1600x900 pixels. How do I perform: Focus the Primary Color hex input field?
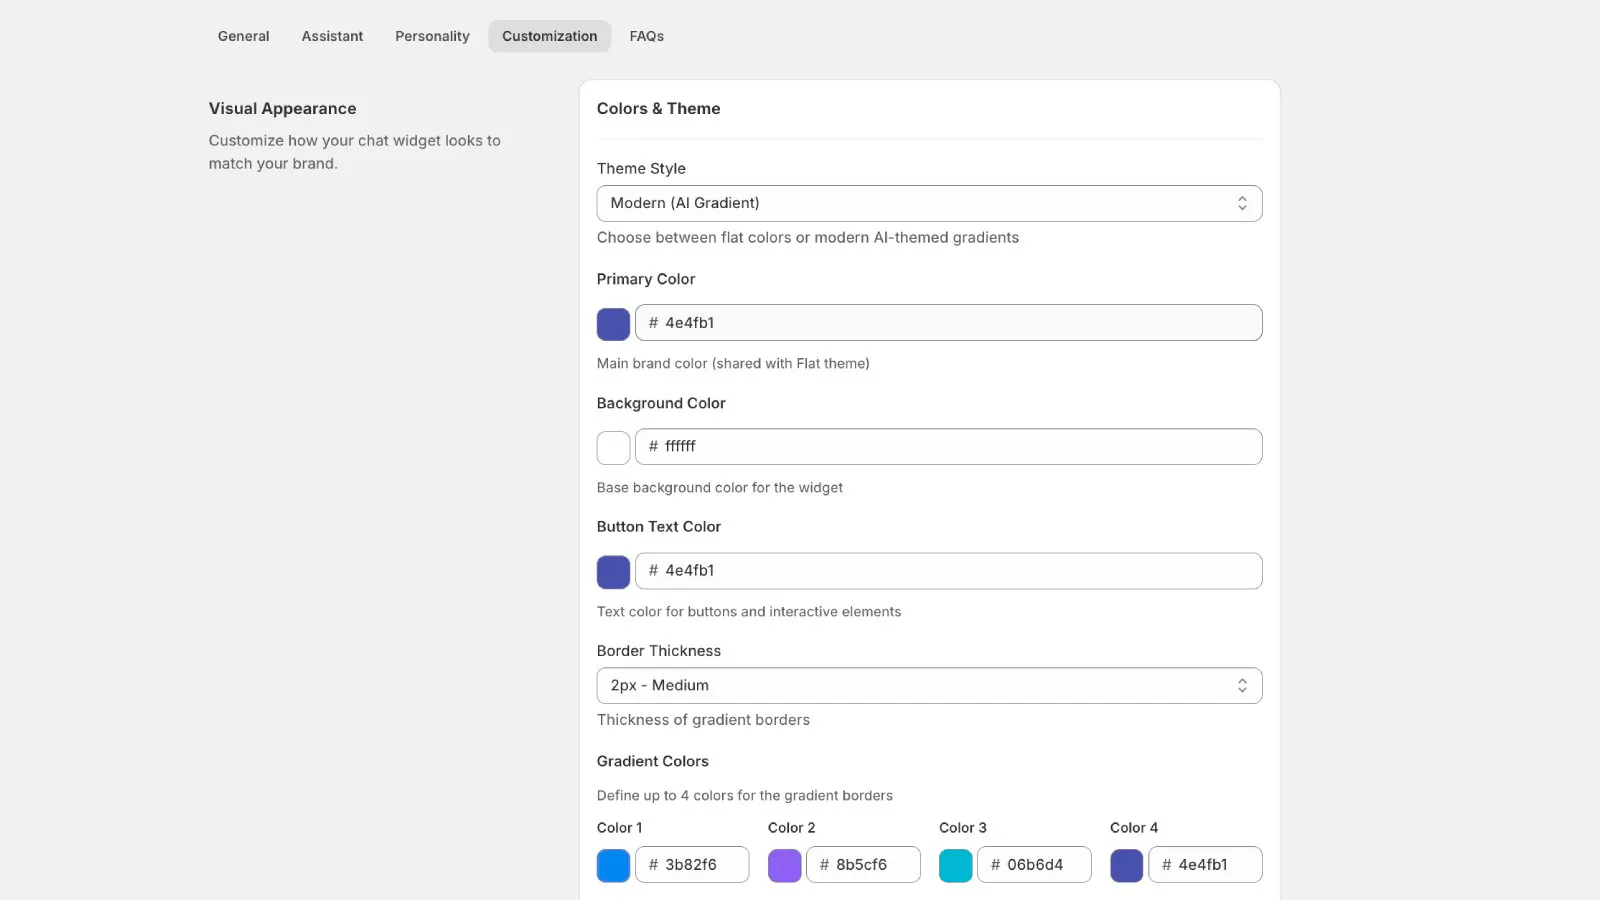coord(948,323)
